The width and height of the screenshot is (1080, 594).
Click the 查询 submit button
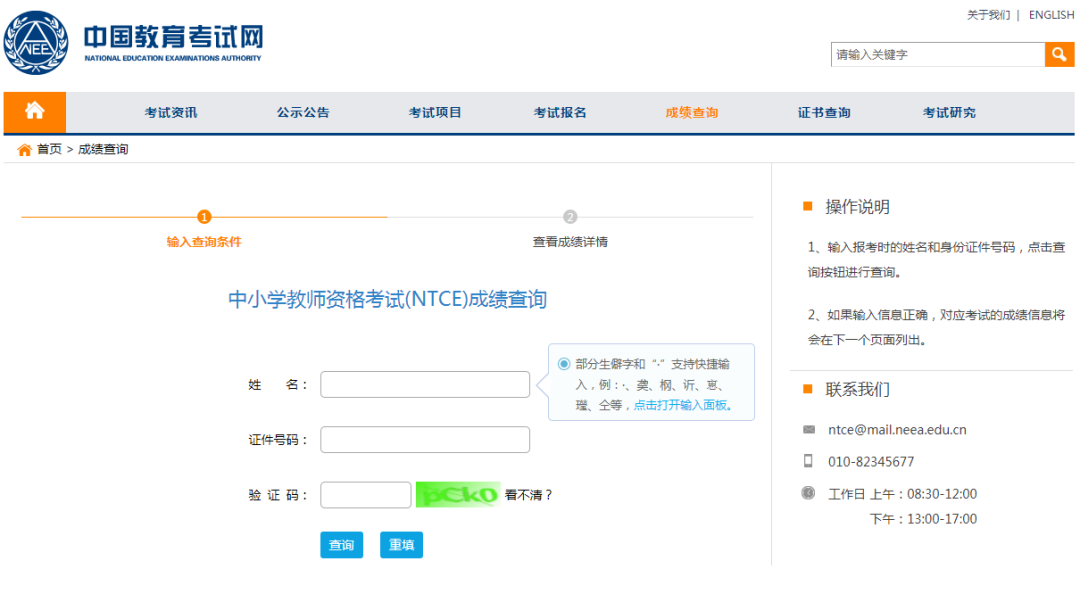click(x=341, y=545)
